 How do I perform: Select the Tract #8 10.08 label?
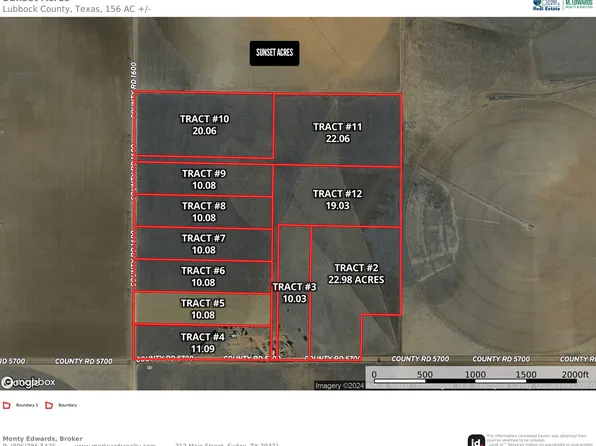click(204, 212)
